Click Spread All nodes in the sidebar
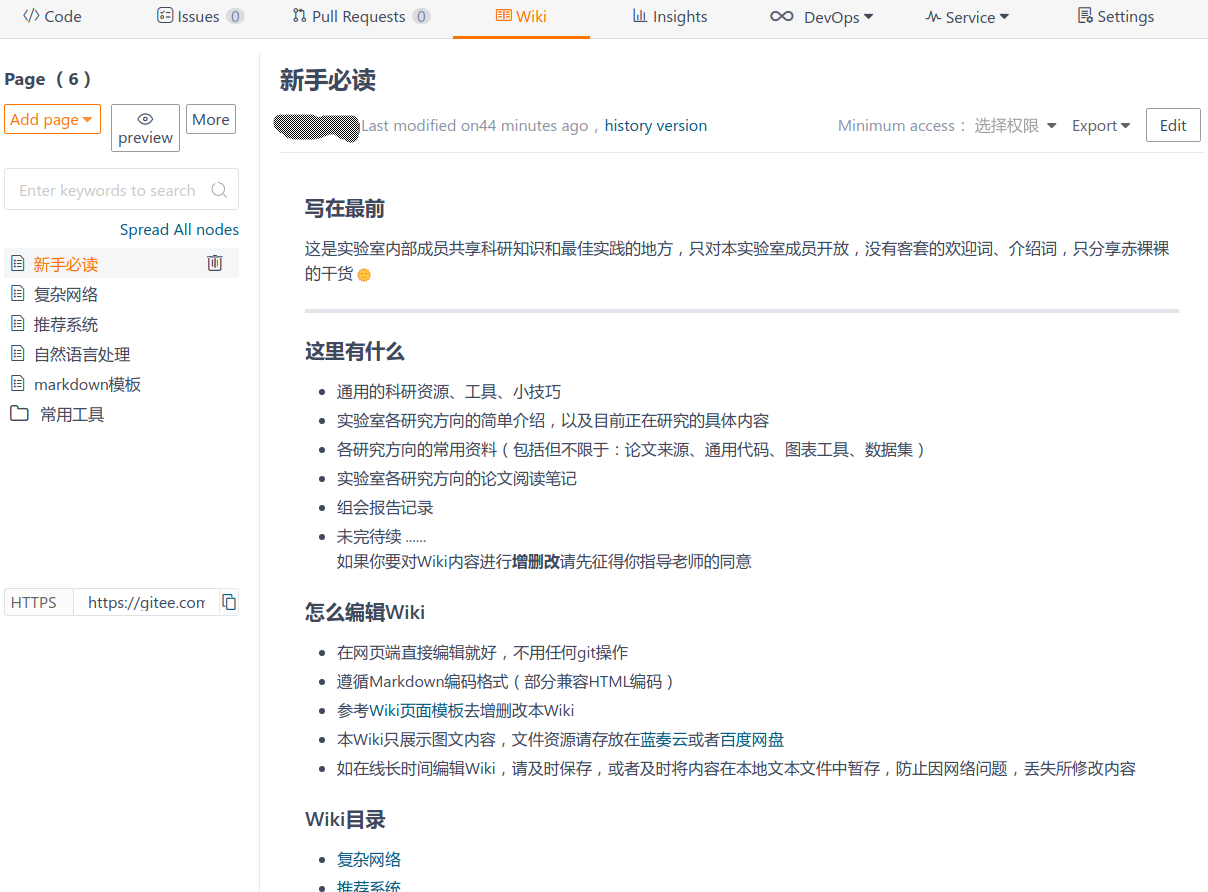Screen dimensions: 1208x892 179,229
